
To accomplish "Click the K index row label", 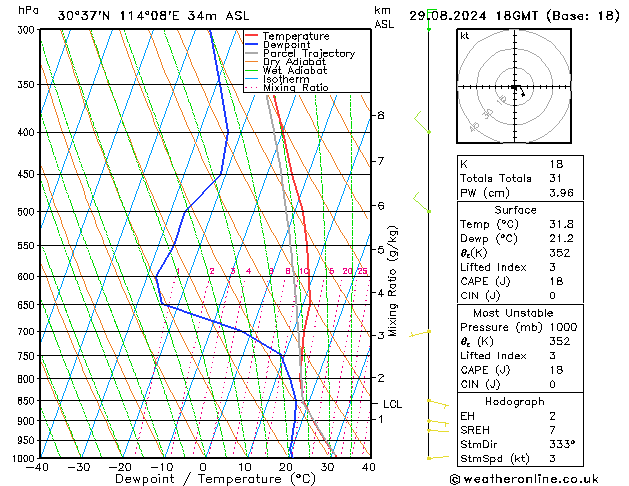I will [x=464, y=164].
